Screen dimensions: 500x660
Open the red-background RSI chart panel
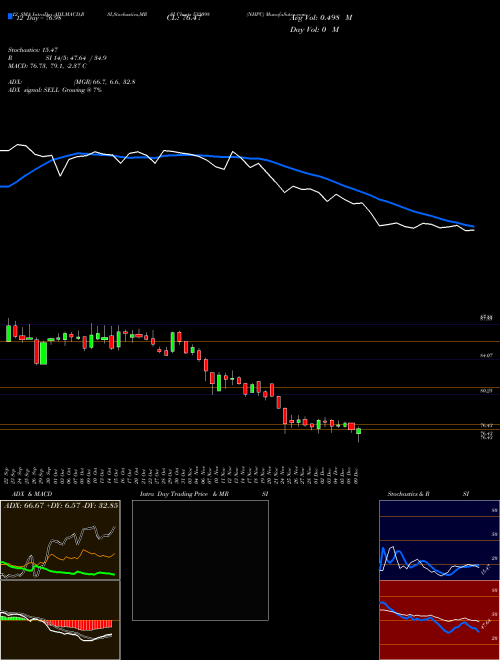439,620
